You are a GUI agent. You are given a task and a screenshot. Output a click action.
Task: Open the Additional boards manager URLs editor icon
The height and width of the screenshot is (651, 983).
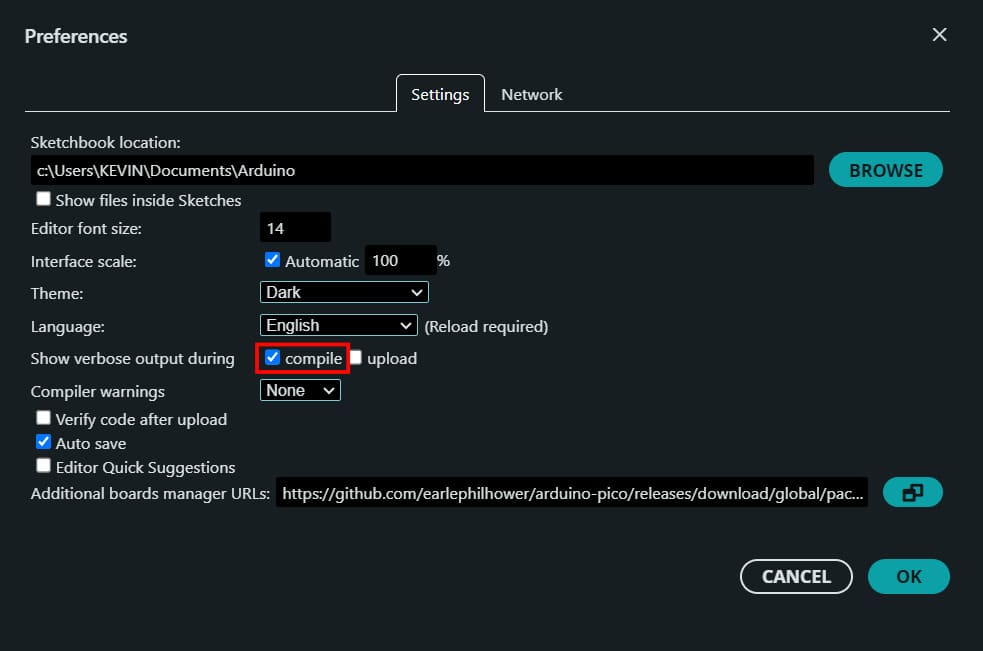coord(912,492)
